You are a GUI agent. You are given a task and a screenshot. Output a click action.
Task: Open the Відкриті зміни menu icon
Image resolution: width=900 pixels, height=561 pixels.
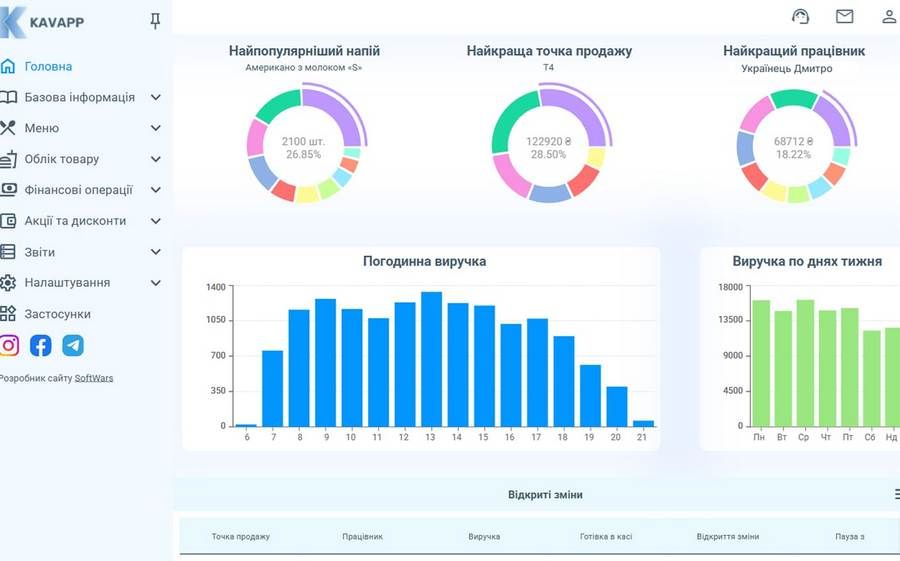coord(897,494)
